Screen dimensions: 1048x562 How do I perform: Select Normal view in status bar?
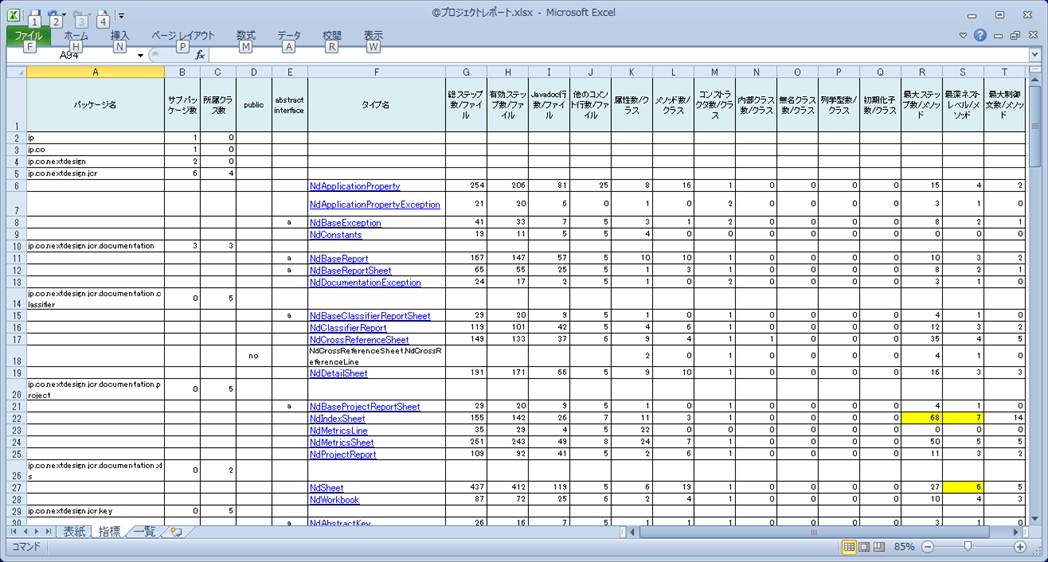(849, 547)
